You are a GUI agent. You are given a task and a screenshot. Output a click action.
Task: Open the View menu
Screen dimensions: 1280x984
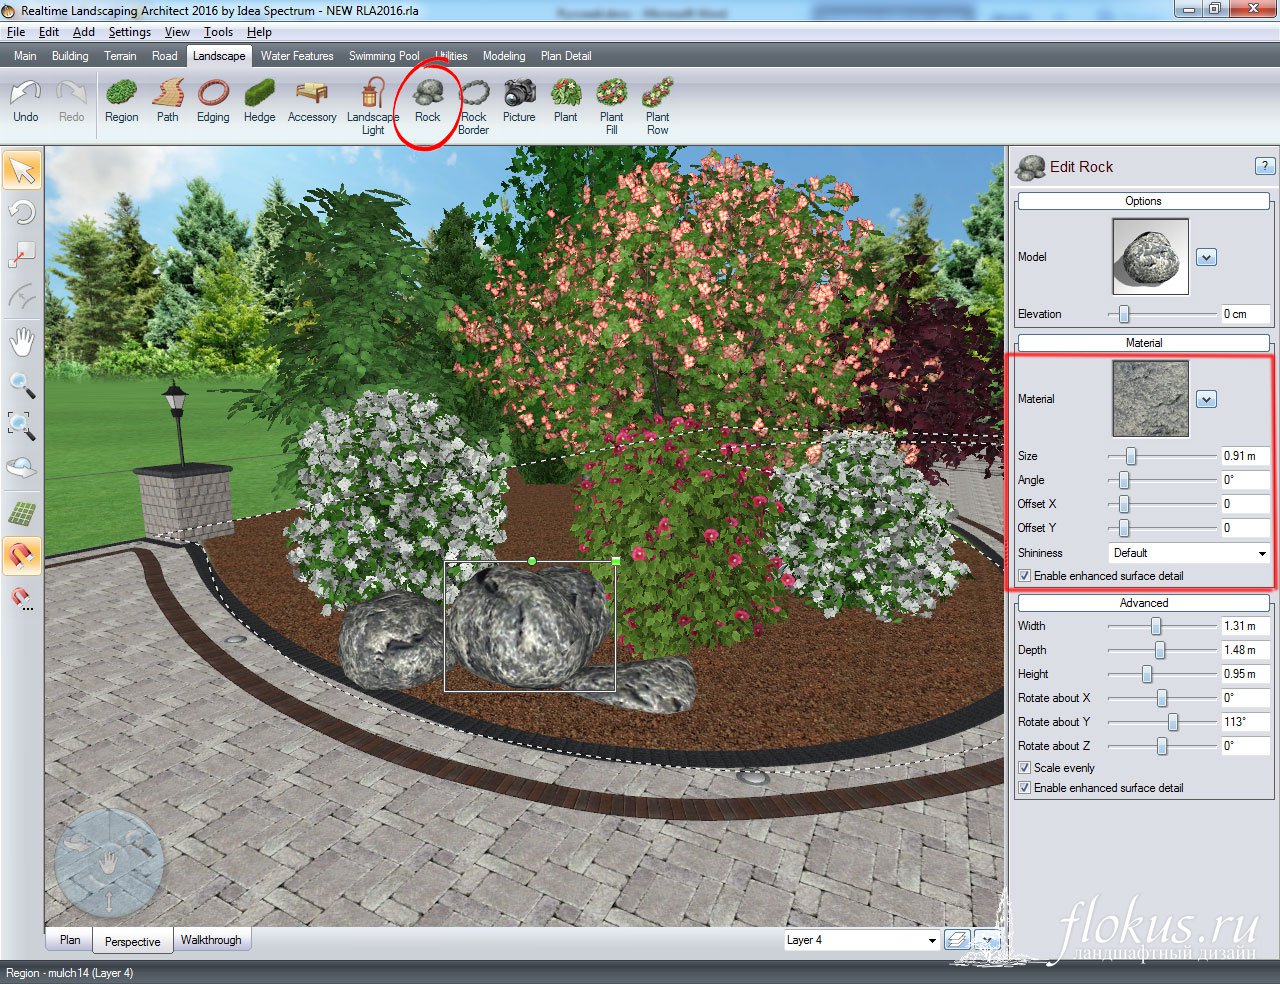(x=177, y=32)
